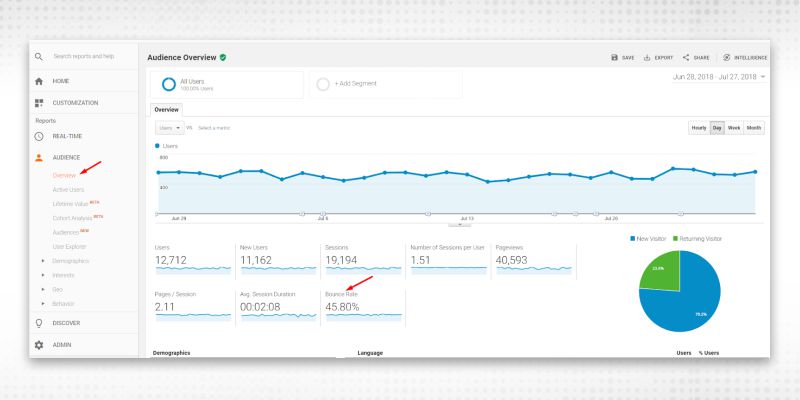Open Cohort Analysis report
This screenshot has height=400, width=800.
click(x=72, y=218)
